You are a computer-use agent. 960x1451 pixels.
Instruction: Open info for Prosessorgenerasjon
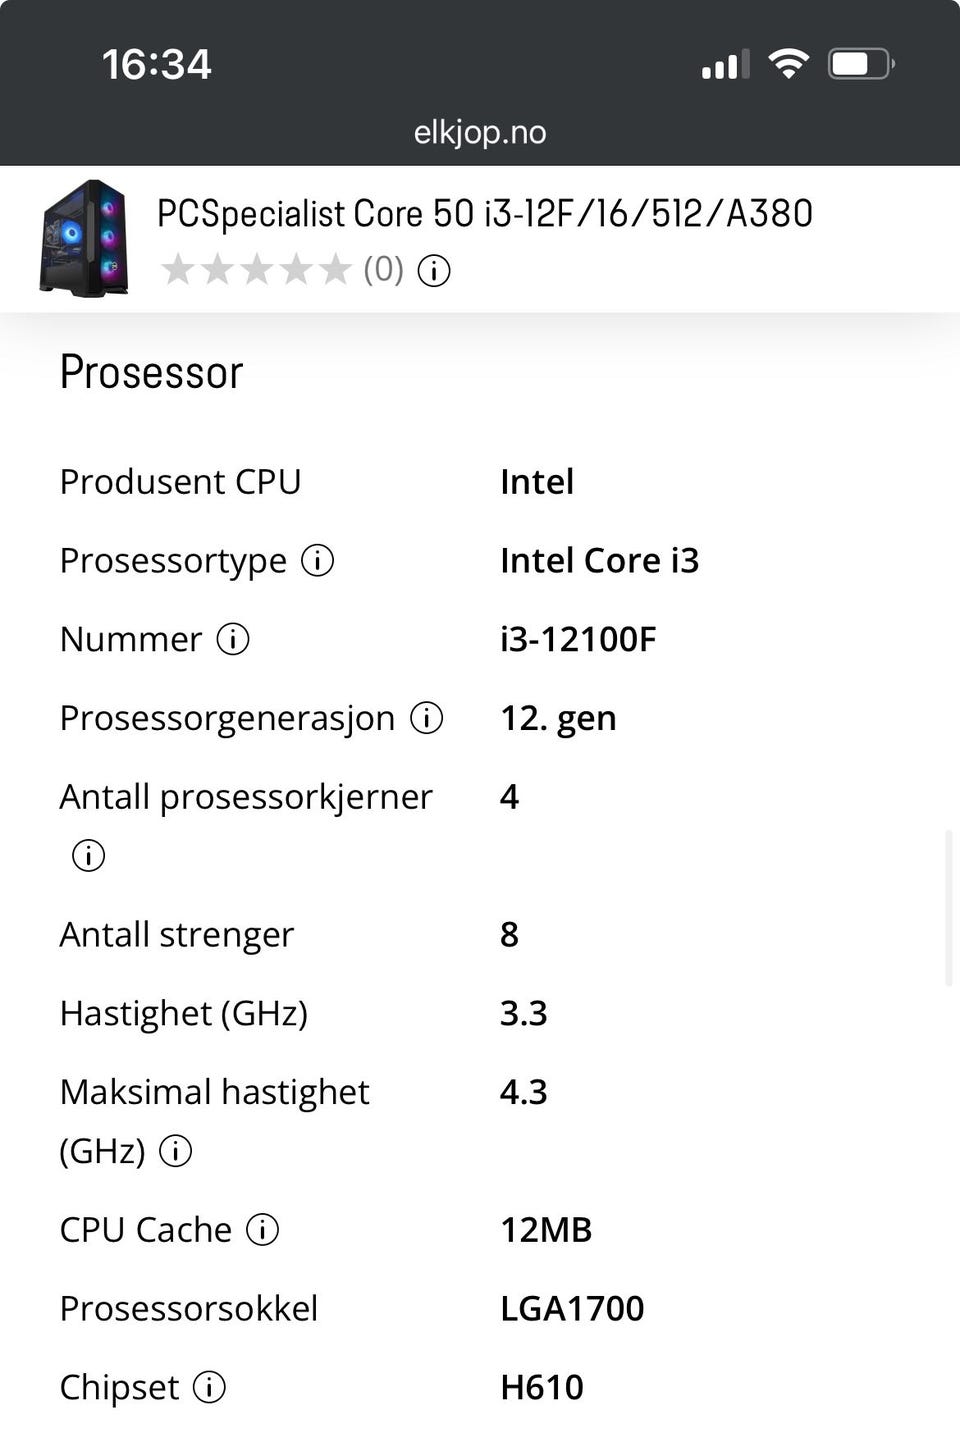pyautogui.click(x=427, y=718)
